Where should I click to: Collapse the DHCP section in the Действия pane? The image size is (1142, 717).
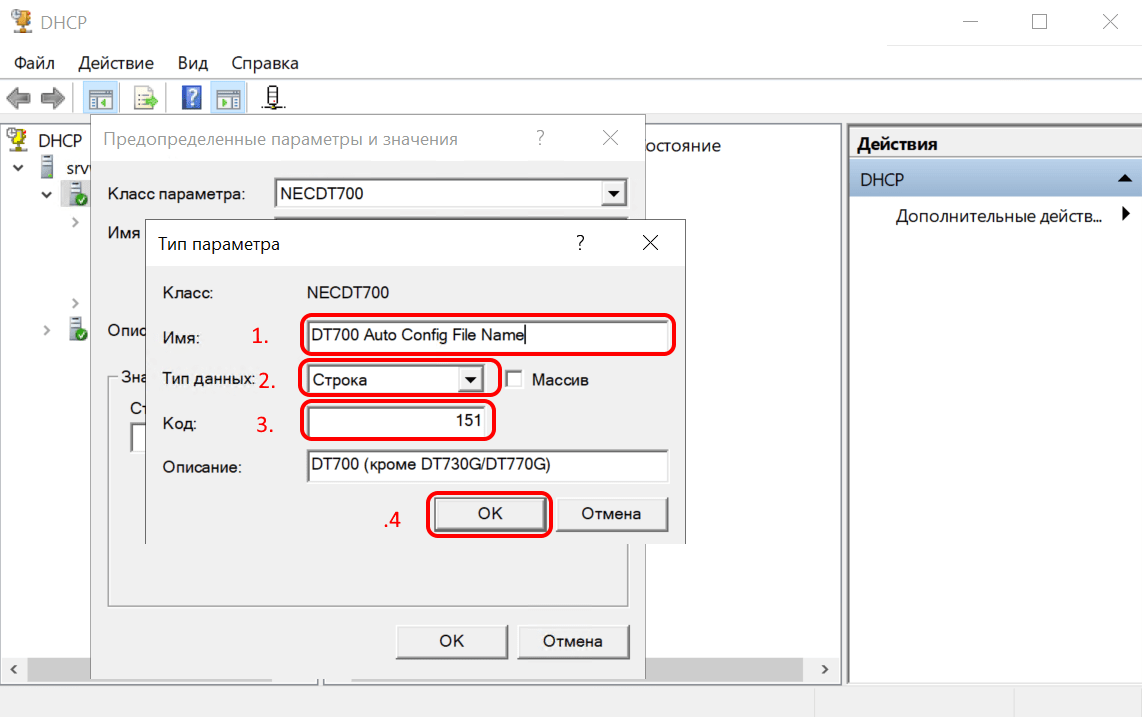coord(1124,179)
